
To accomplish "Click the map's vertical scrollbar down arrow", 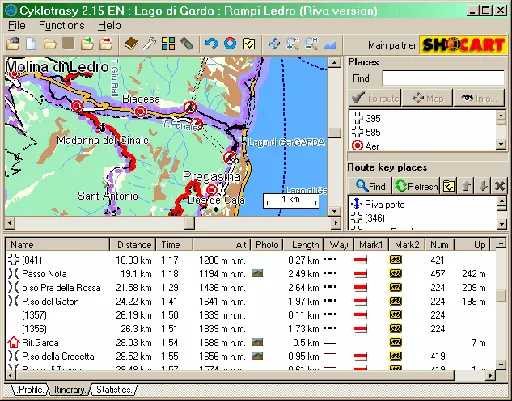I will (x=334, y=211).
